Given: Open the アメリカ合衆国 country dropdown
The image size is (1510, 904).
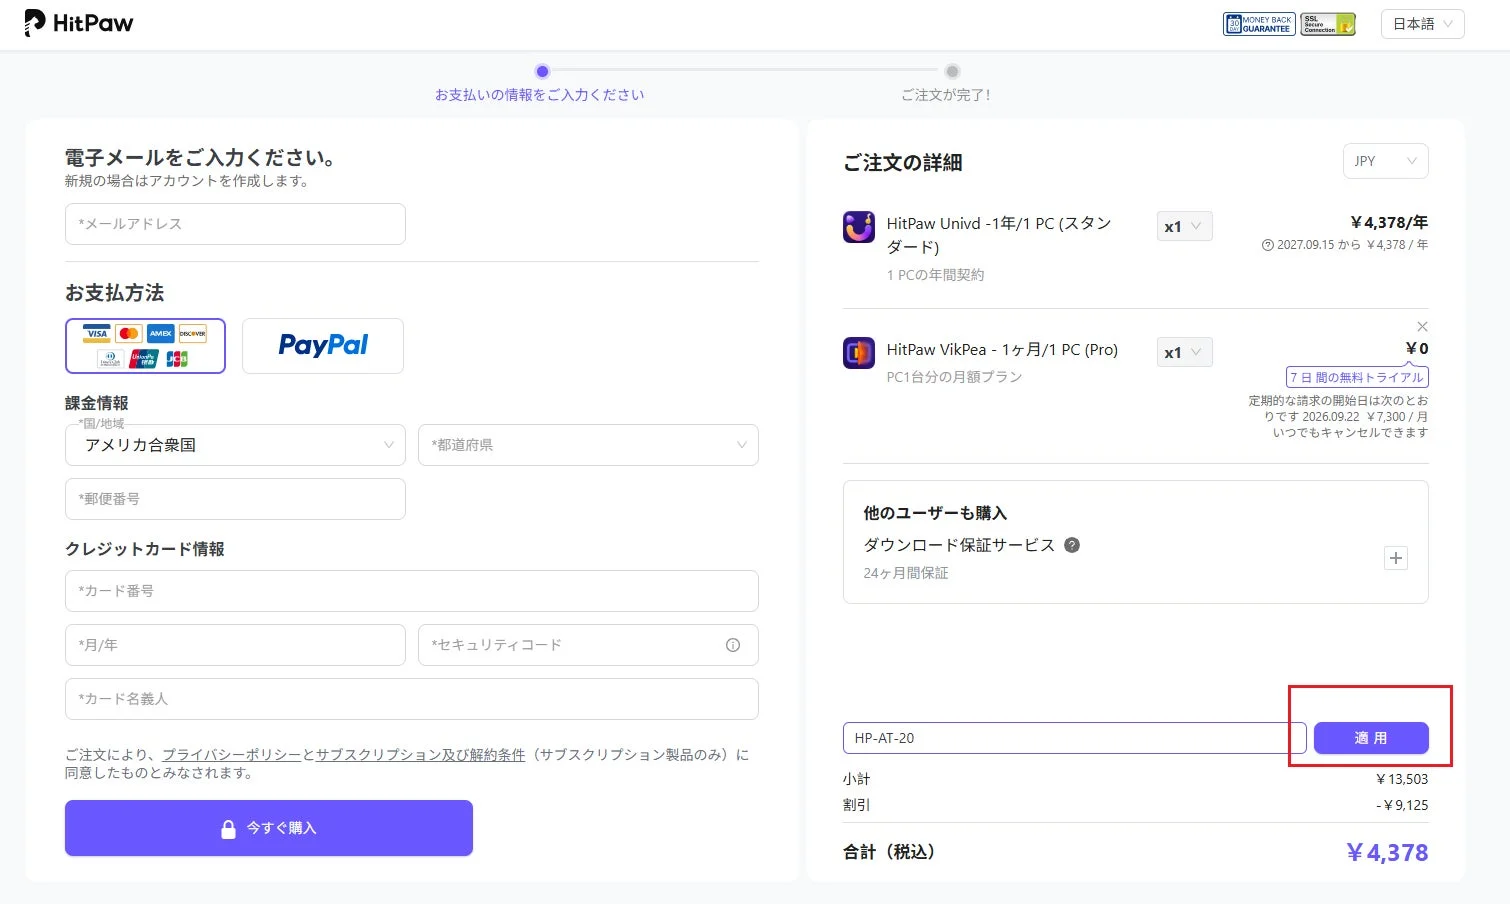Looking at the screenshot, I should click(x=235, y=445).
